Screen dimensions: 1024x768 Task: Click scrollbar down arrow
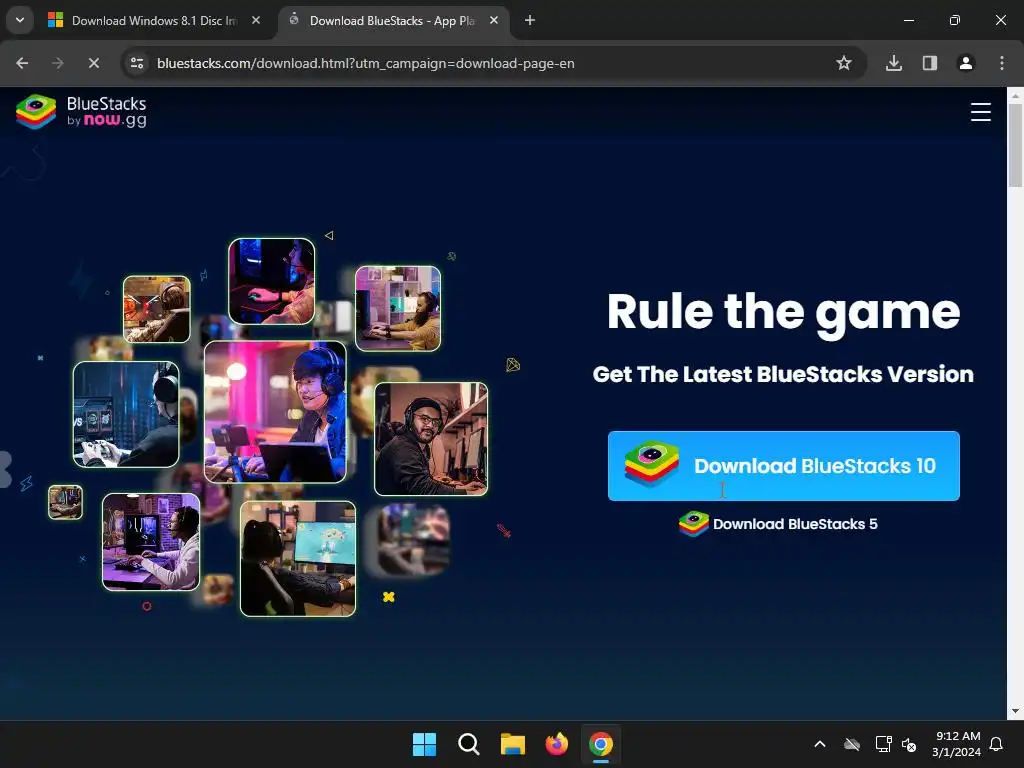[x=1016, y=711]
